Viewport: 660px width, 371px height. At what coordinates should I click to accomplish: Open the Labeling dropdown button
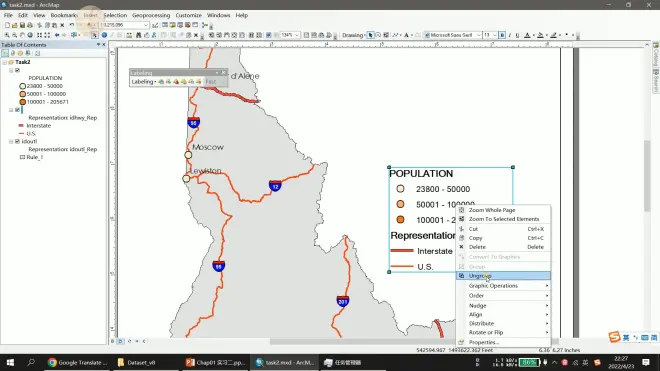coord(144,82)
